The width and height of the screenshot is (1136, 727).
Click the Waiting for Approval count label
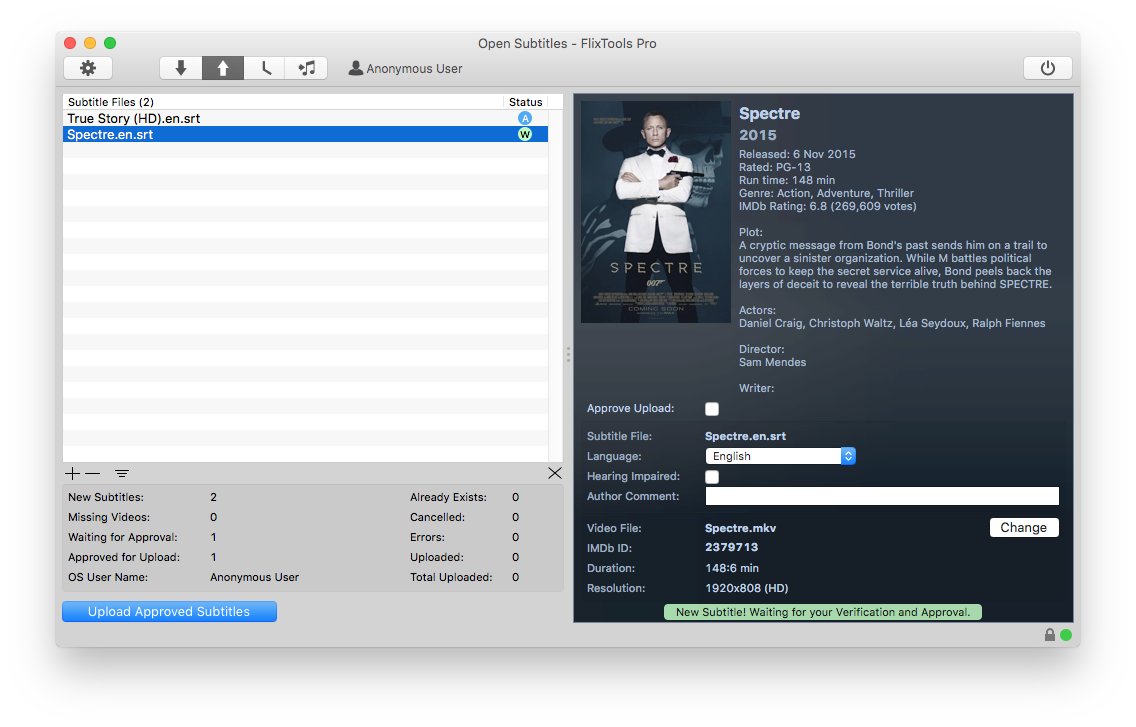click(122, 537)
